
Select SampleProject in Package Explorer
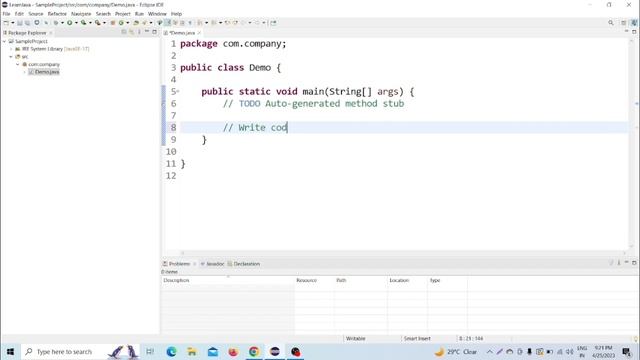click(31, 41)
